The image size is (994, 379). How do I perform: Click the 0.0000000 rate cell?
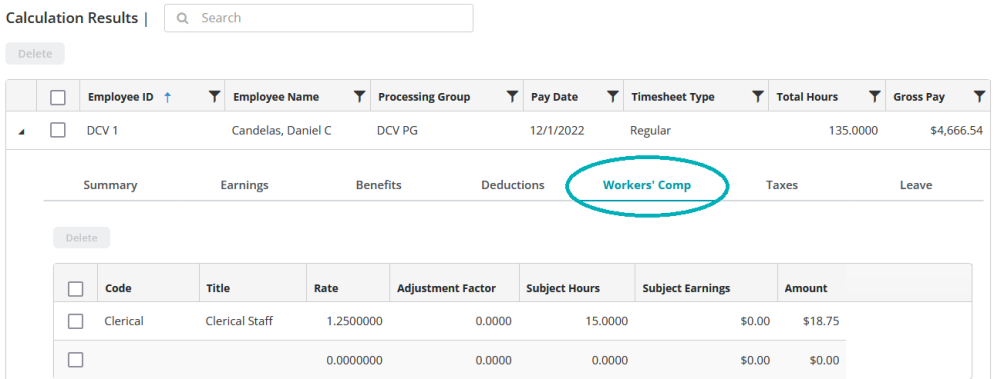tap(354, 361)
